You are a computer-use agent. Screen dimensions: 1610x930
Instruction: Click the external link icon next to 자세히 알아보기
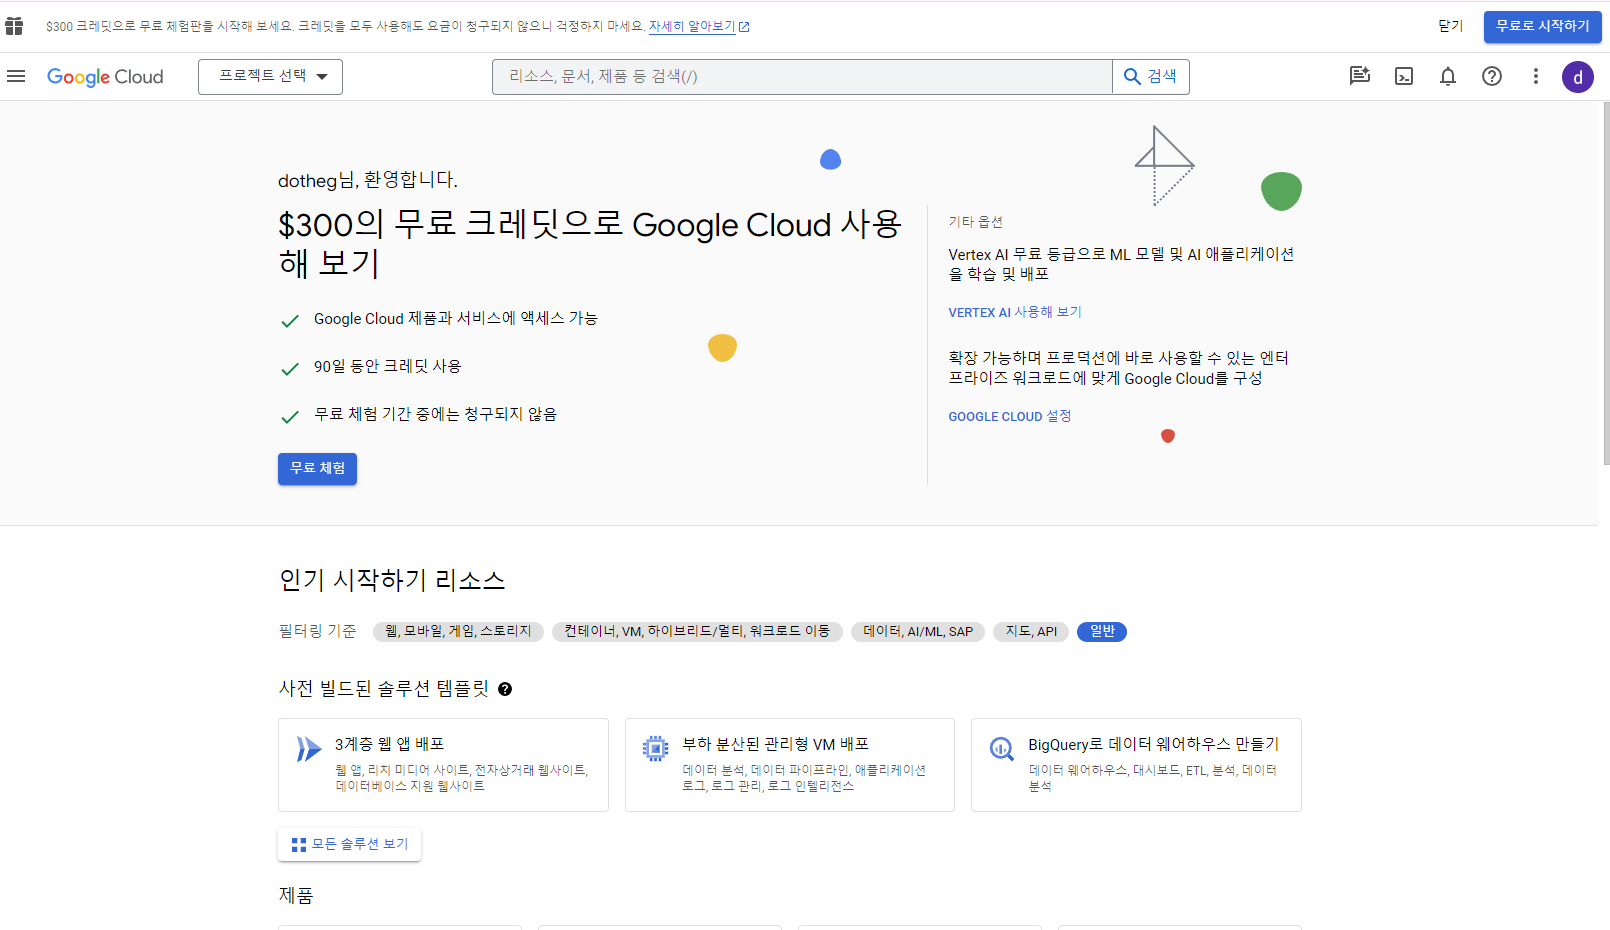[744, 27]
